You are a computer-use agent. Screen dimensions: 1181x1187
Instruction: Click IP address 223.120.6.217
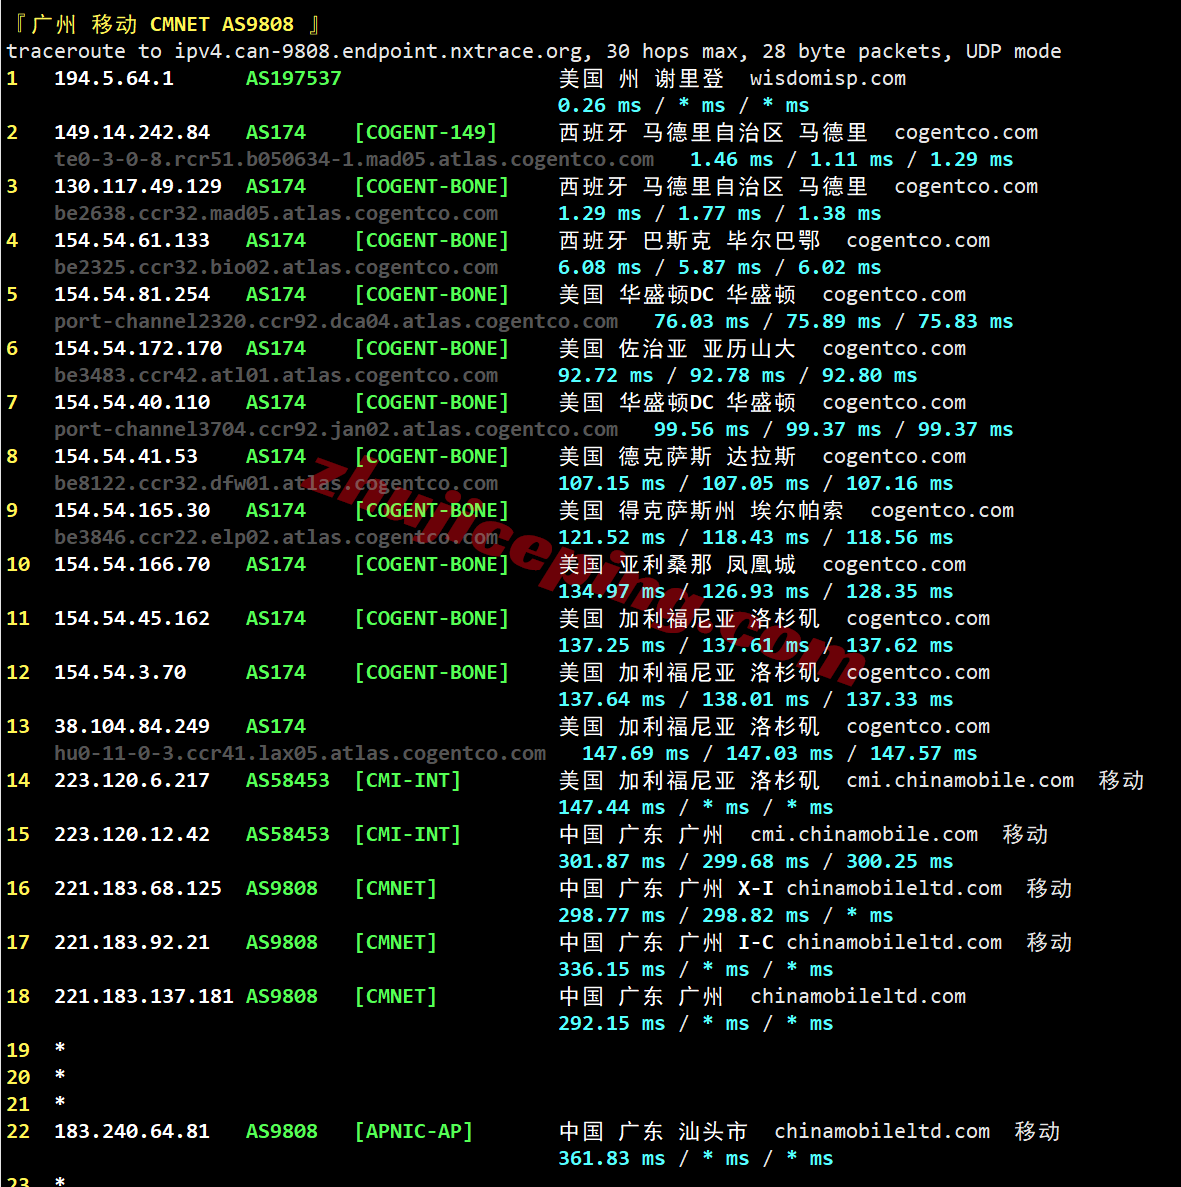[x=132, y=780]
